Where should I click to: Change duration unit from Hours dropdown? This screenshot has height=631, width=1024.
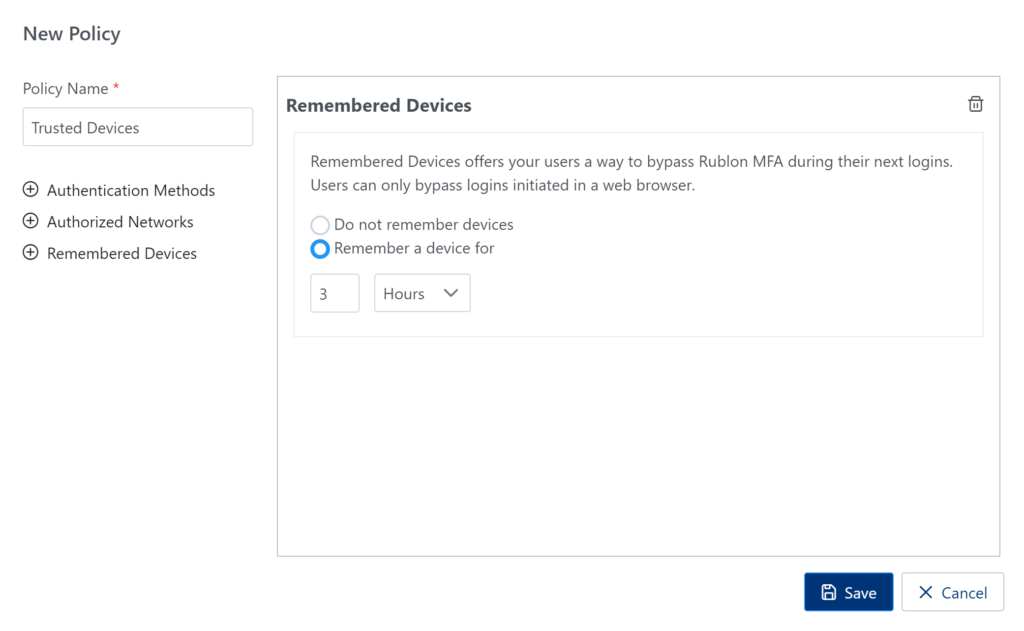pyautogui.click(x=422, y=292)
